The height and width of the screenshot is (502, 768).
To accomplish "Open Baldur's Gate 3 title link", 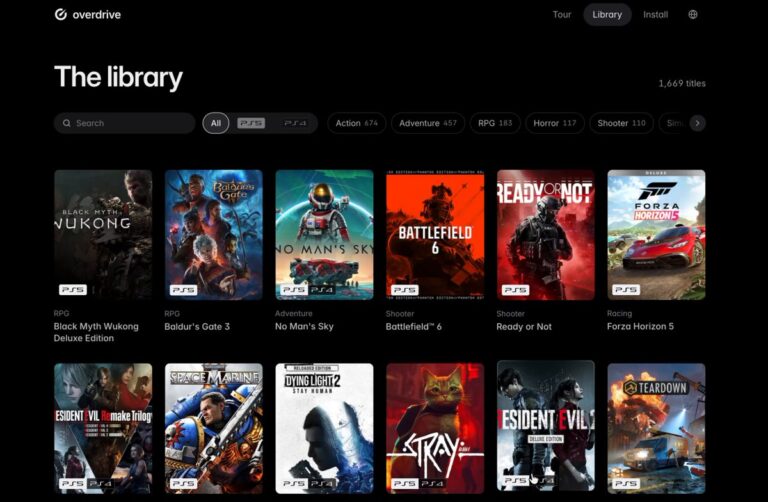I will pyautogui.click(x=197, y=327).
